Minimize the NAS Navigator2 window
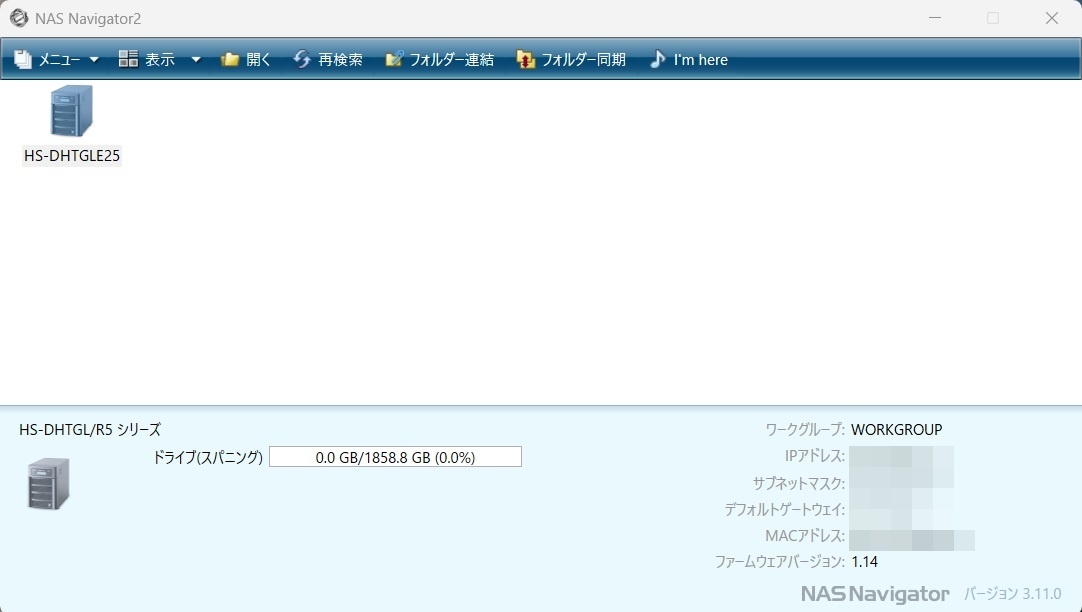The width and height of the screenshot is (1082, 612). 935,18
